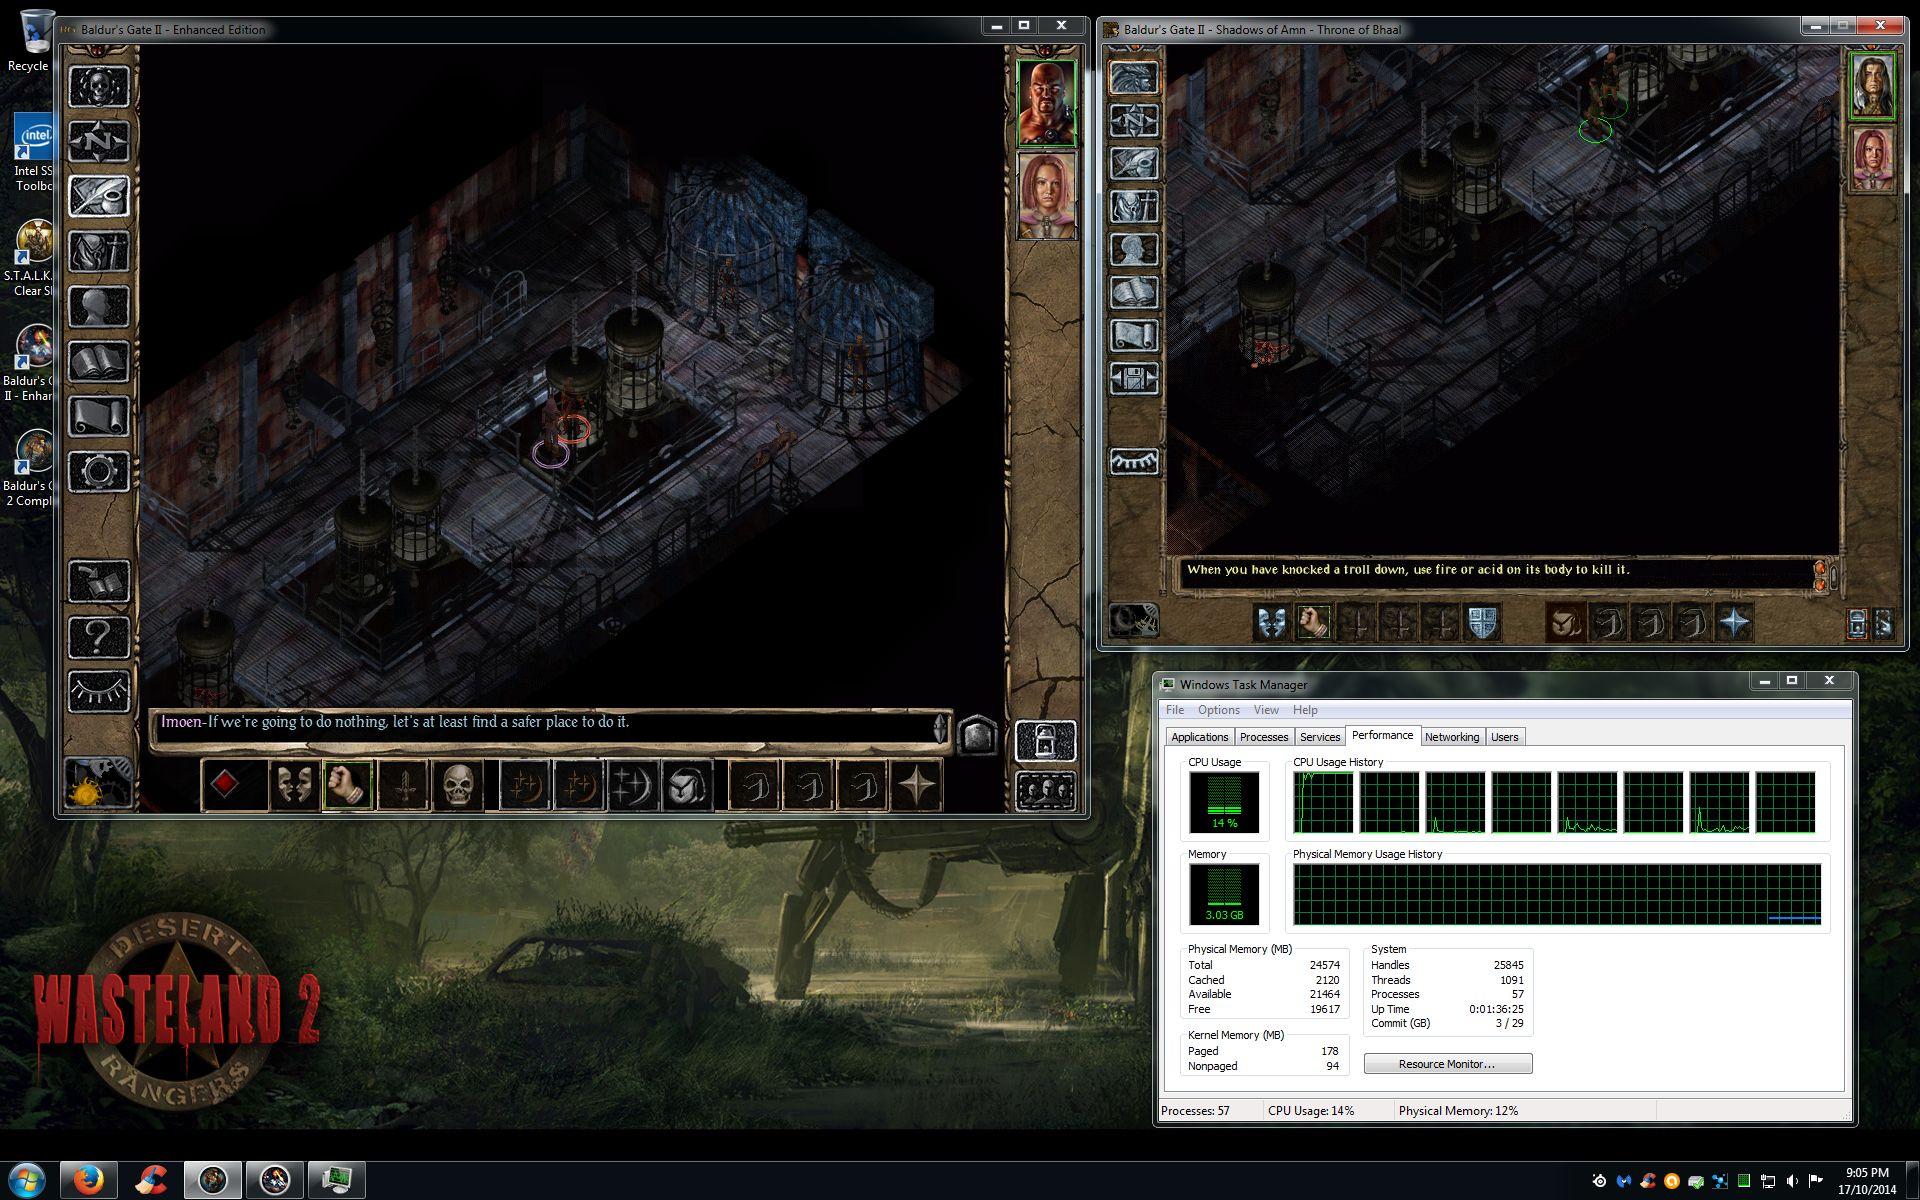Click the taskbar clock showing 9:05 PM
The height and width of the screenshot is (1200, 1920).
click(x=1867, y=1181)
